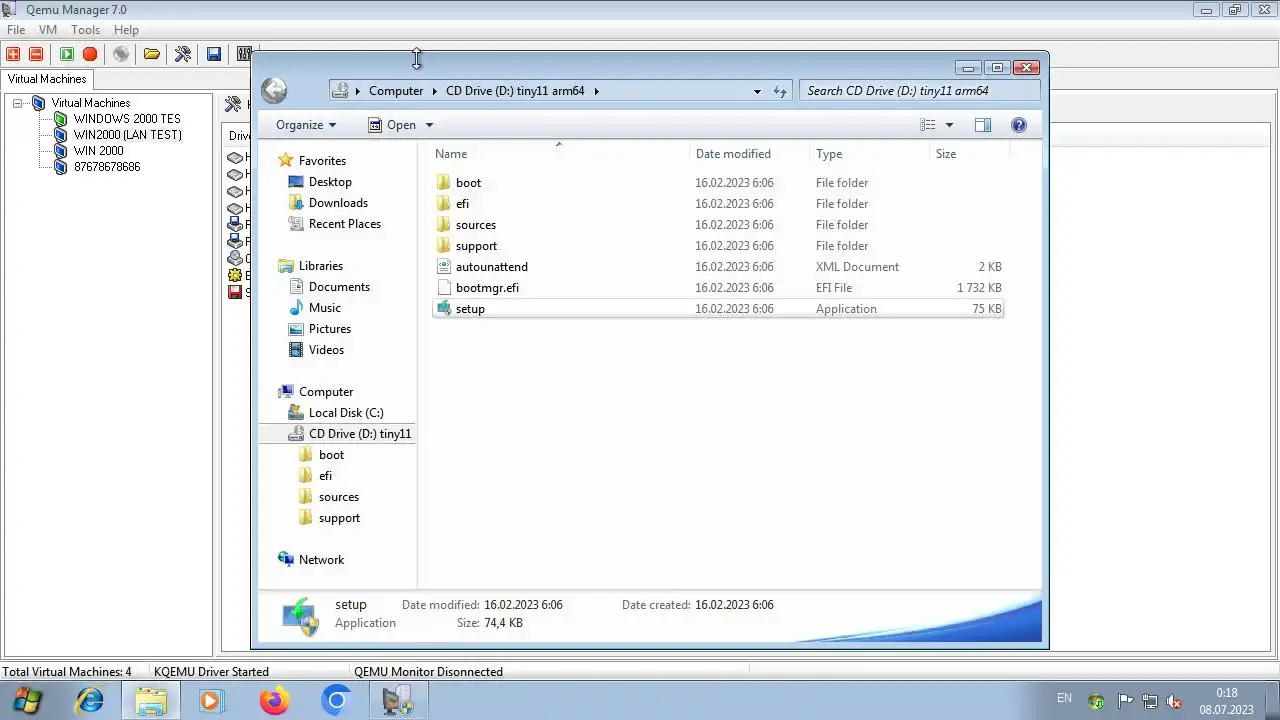1280x720 pixels.
Task: Select the 87678678686 virtual machine
Action: click(107, 167)
